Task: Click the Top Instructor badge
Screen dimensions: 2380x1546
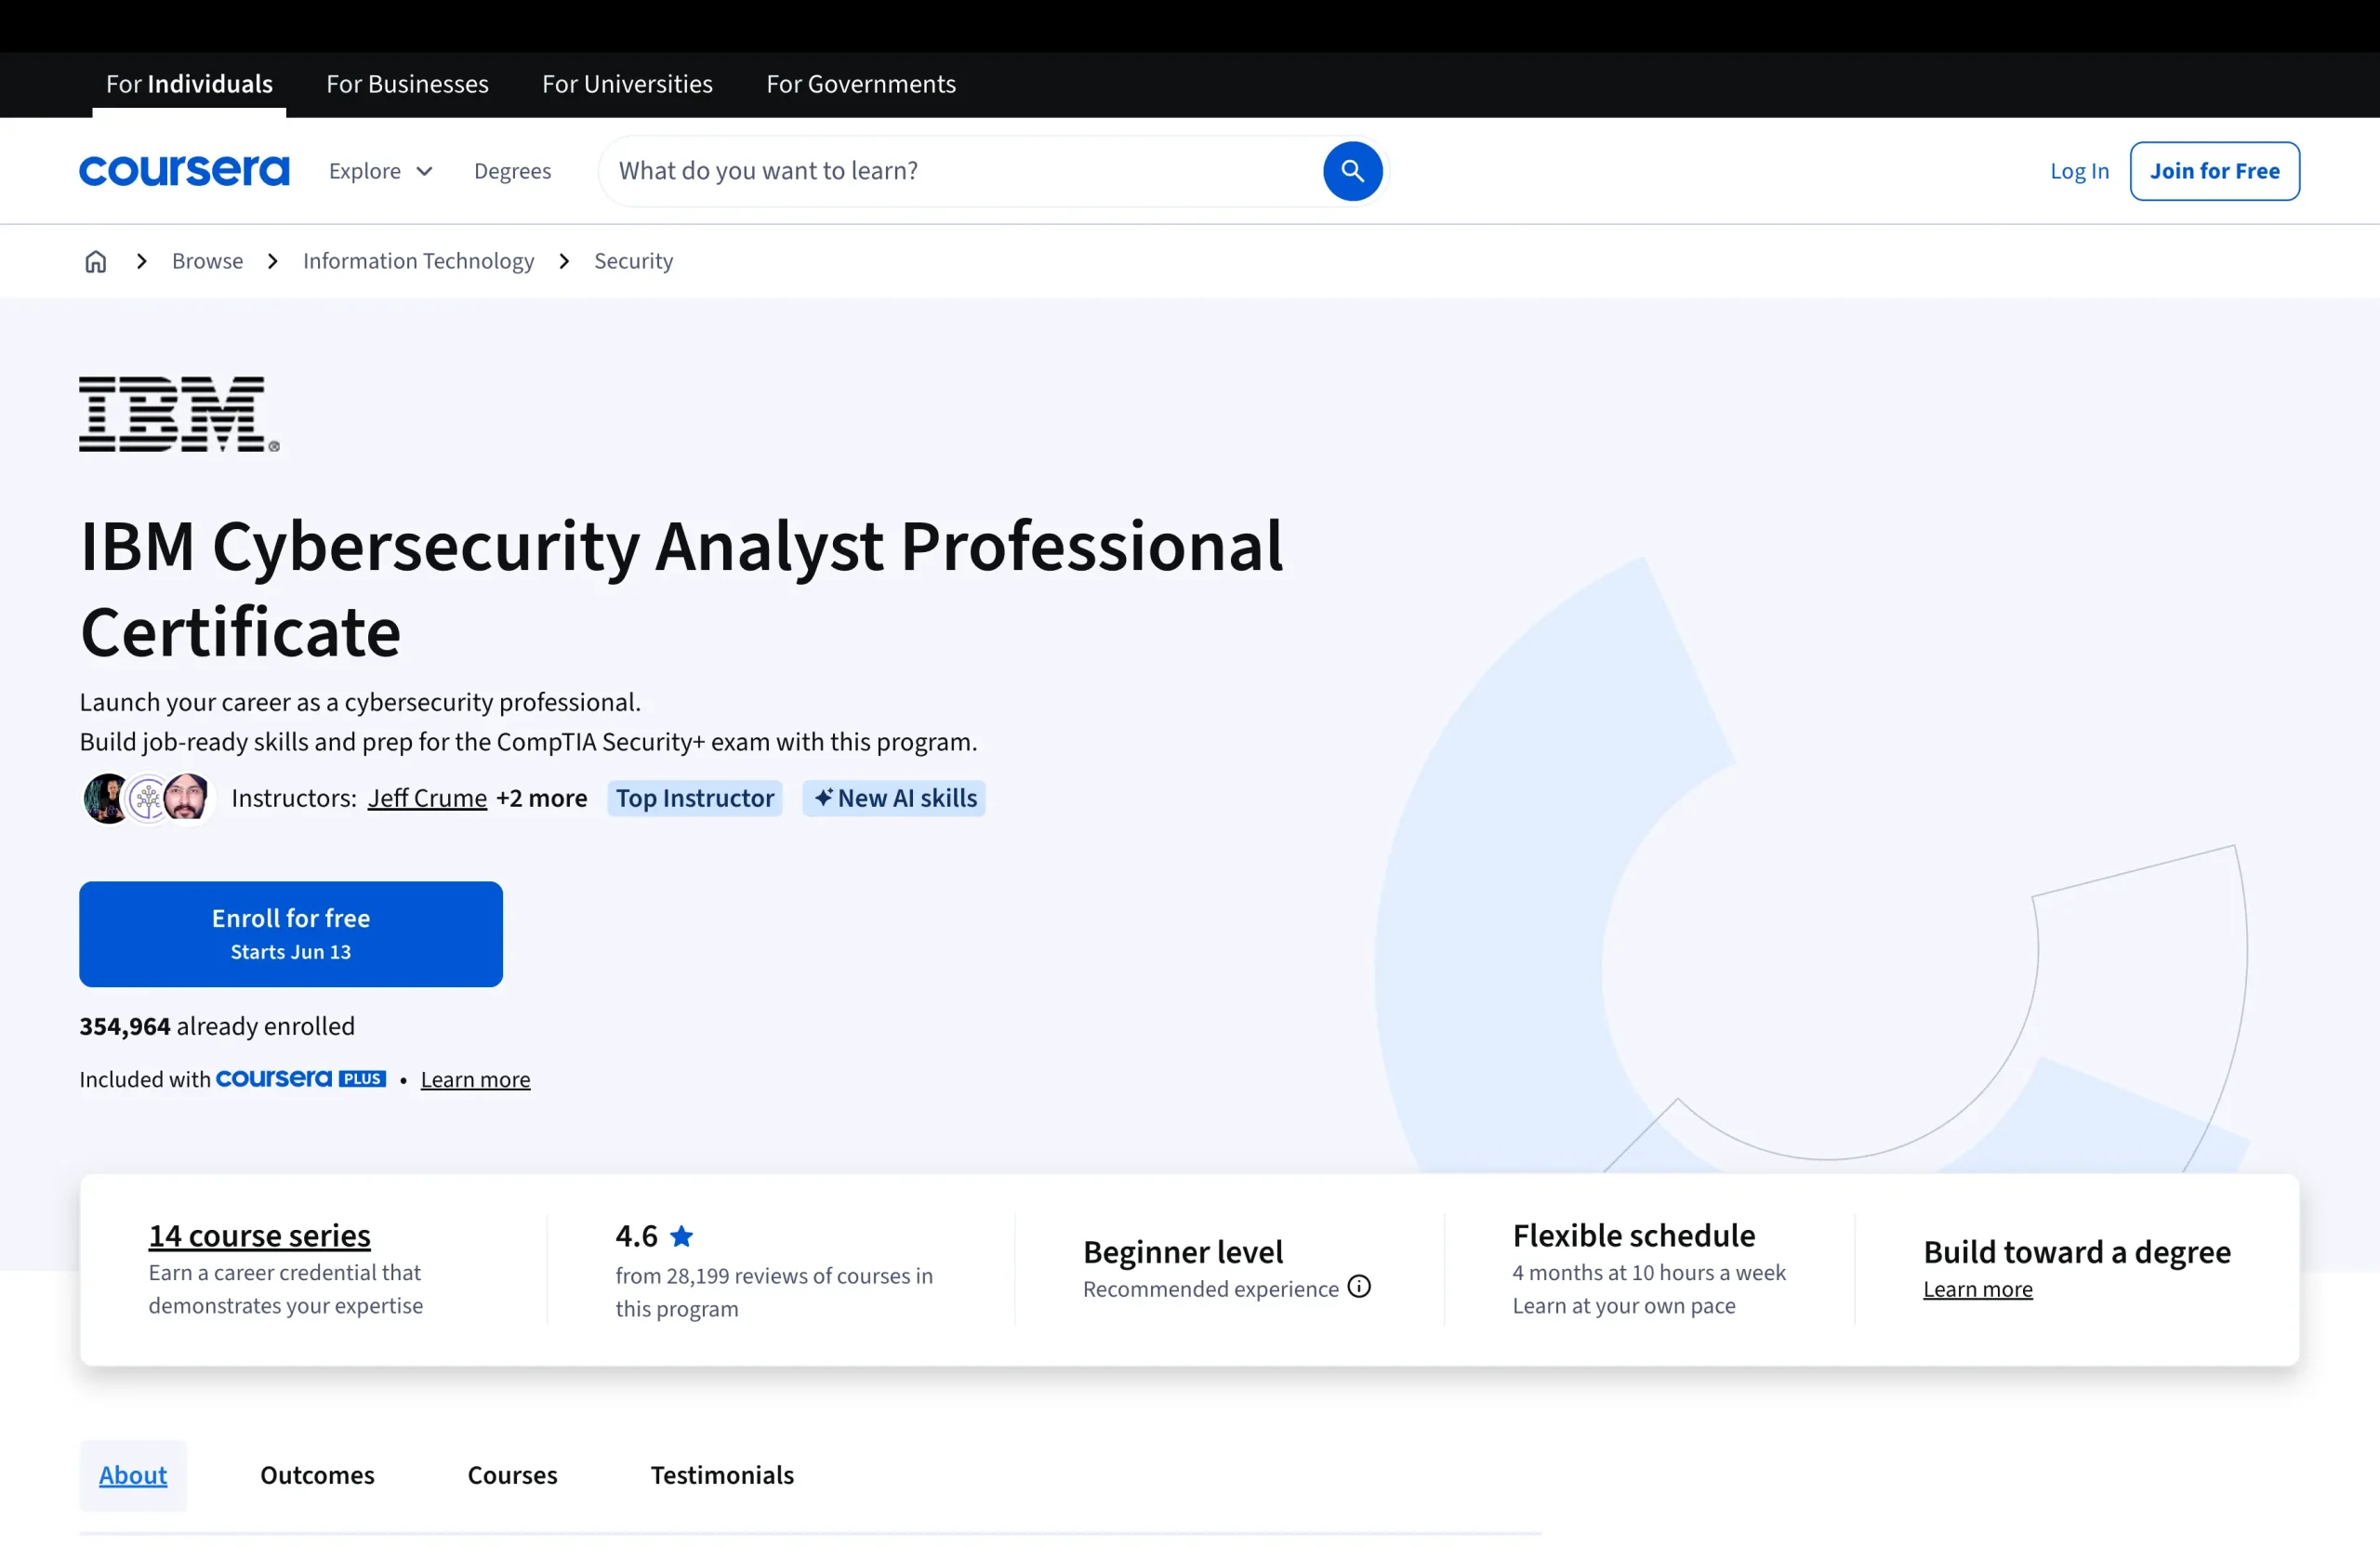Action: (x=694, y=798)
